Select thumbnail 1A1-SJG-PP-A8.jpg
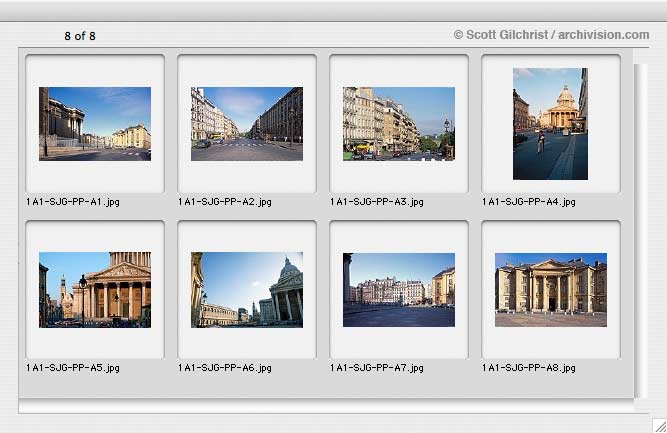The width and height of the screenshot is (667, 433). tap(551, 290)
